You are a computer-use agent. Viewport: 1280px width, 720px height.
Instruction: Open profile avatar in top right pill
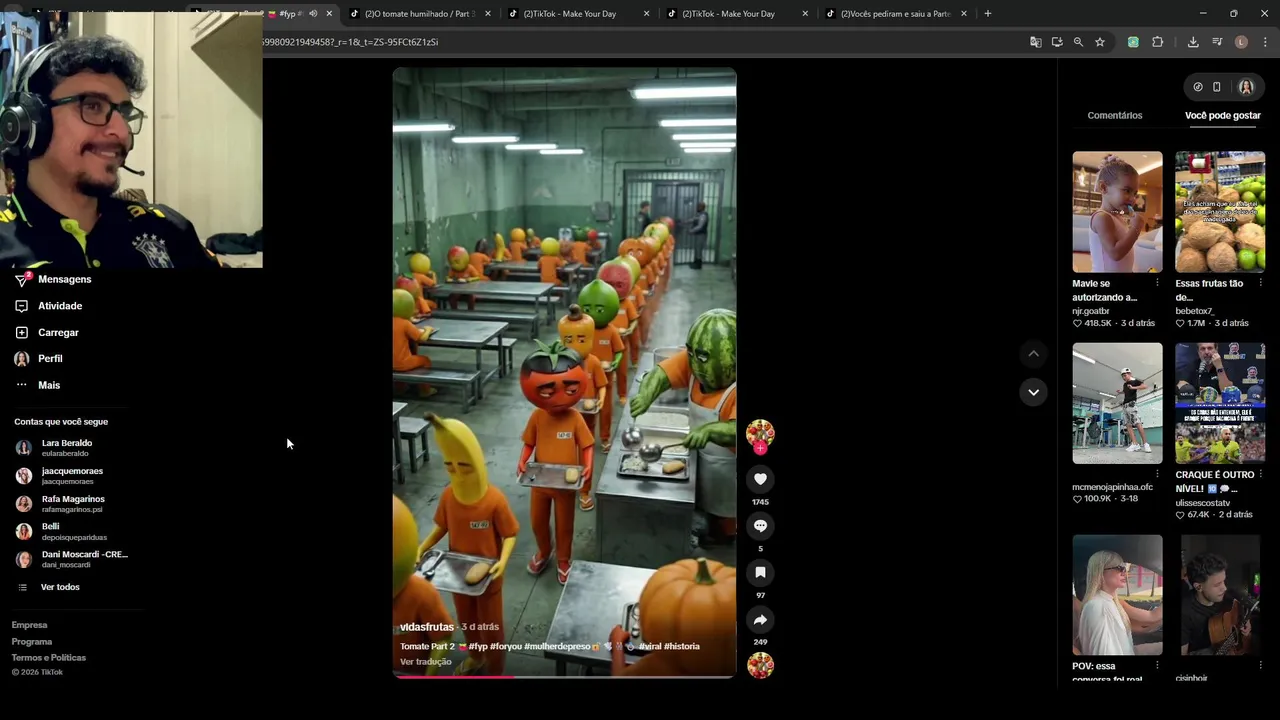1246,87
